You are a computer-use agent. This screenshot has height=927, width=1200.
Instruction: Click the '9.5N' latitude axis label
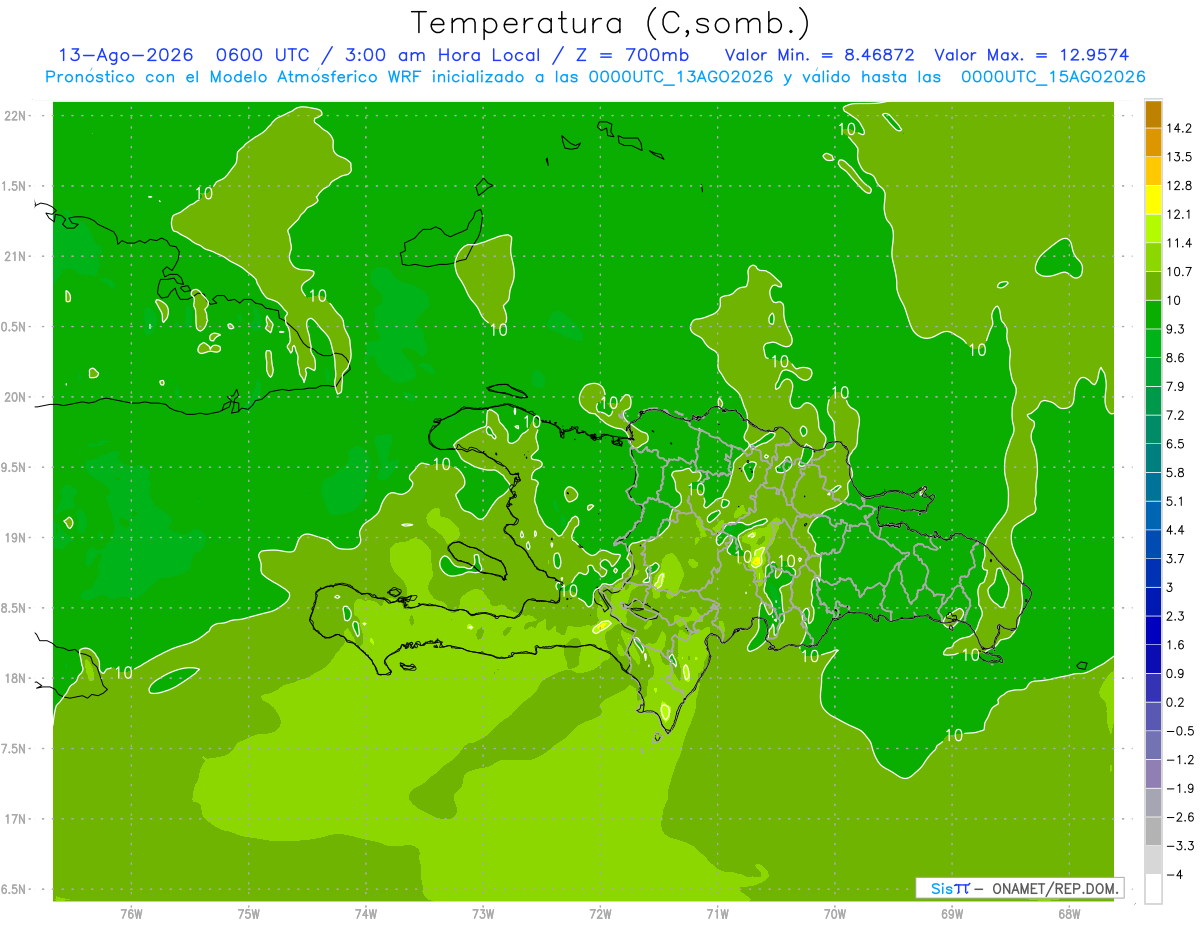coord(15,467)
